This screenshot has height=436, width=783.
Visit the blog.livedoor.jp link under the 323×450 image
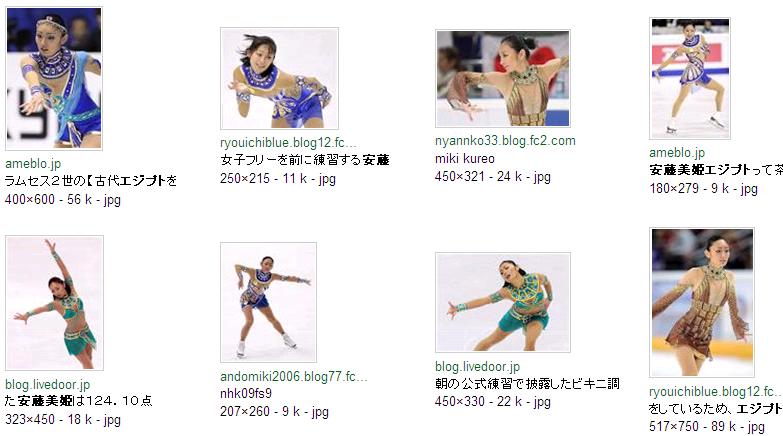(x=47, y=385)
